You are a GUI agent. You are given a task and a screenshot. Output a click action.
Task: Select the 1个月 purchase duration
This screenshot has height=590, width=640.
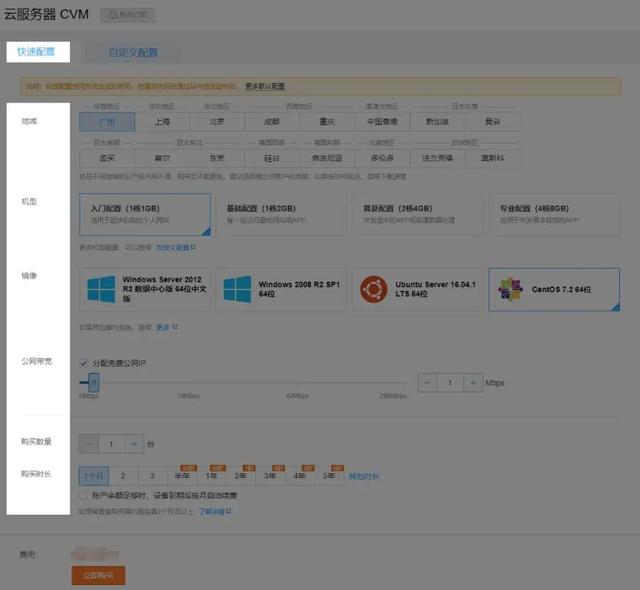coord(94,476)
